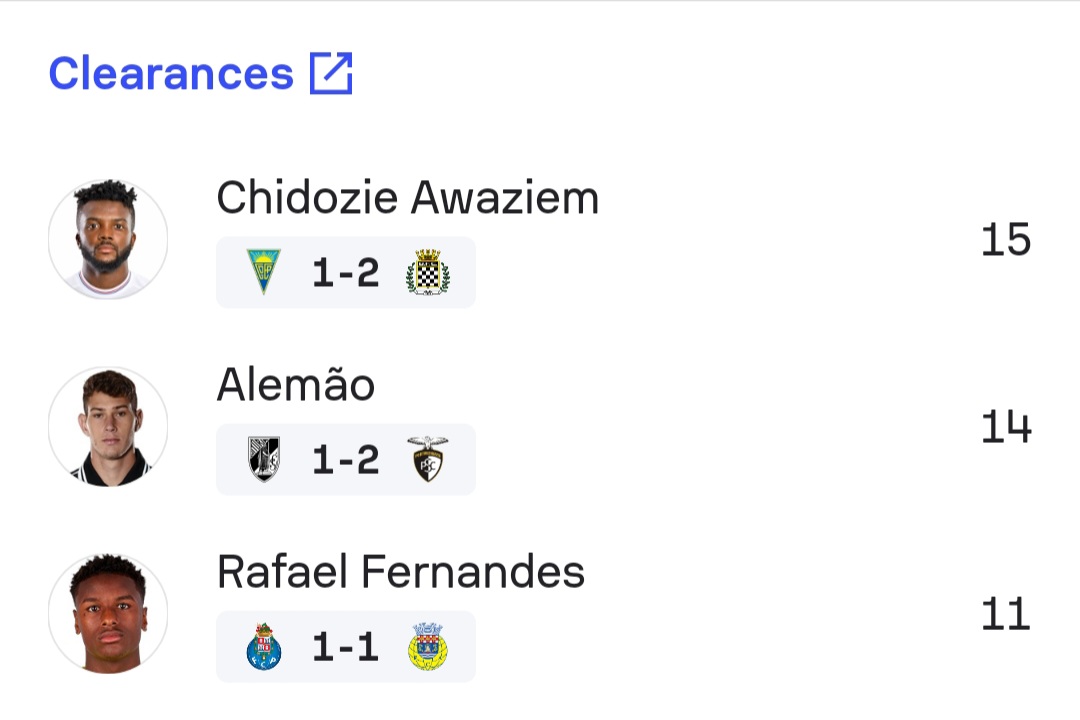
Task: Click the yellow triangular Estoril crest
Action: point(264,271)
